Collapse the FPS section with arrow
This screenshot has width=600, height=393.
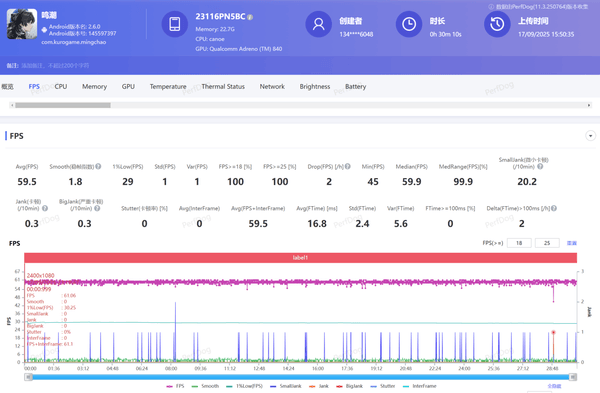click(590, 136)
